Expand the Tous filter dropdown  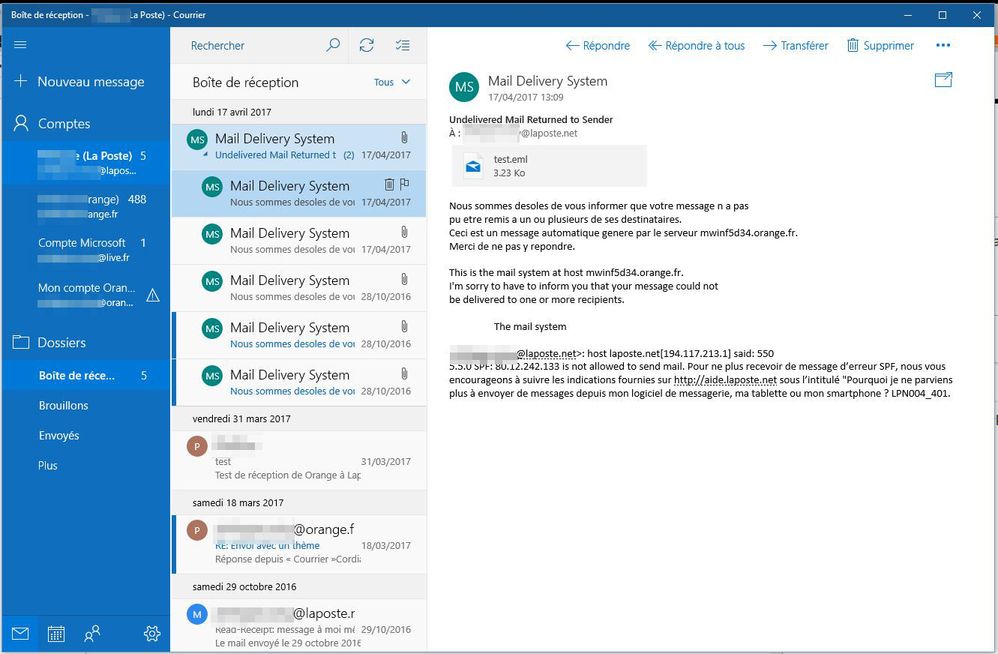[x=392, y=82]
